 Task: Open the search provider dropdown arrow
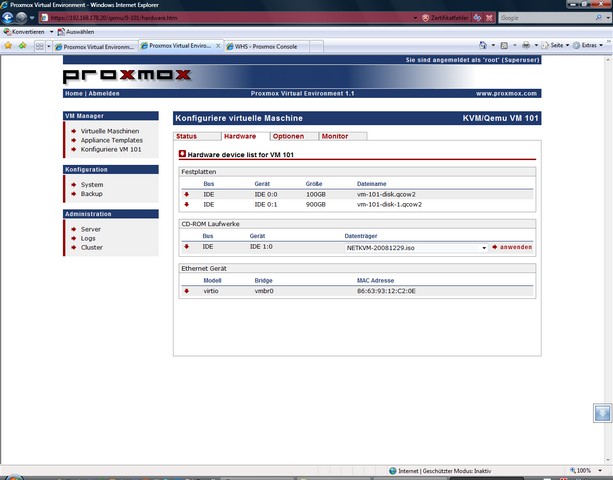click(x=608, y=18)
